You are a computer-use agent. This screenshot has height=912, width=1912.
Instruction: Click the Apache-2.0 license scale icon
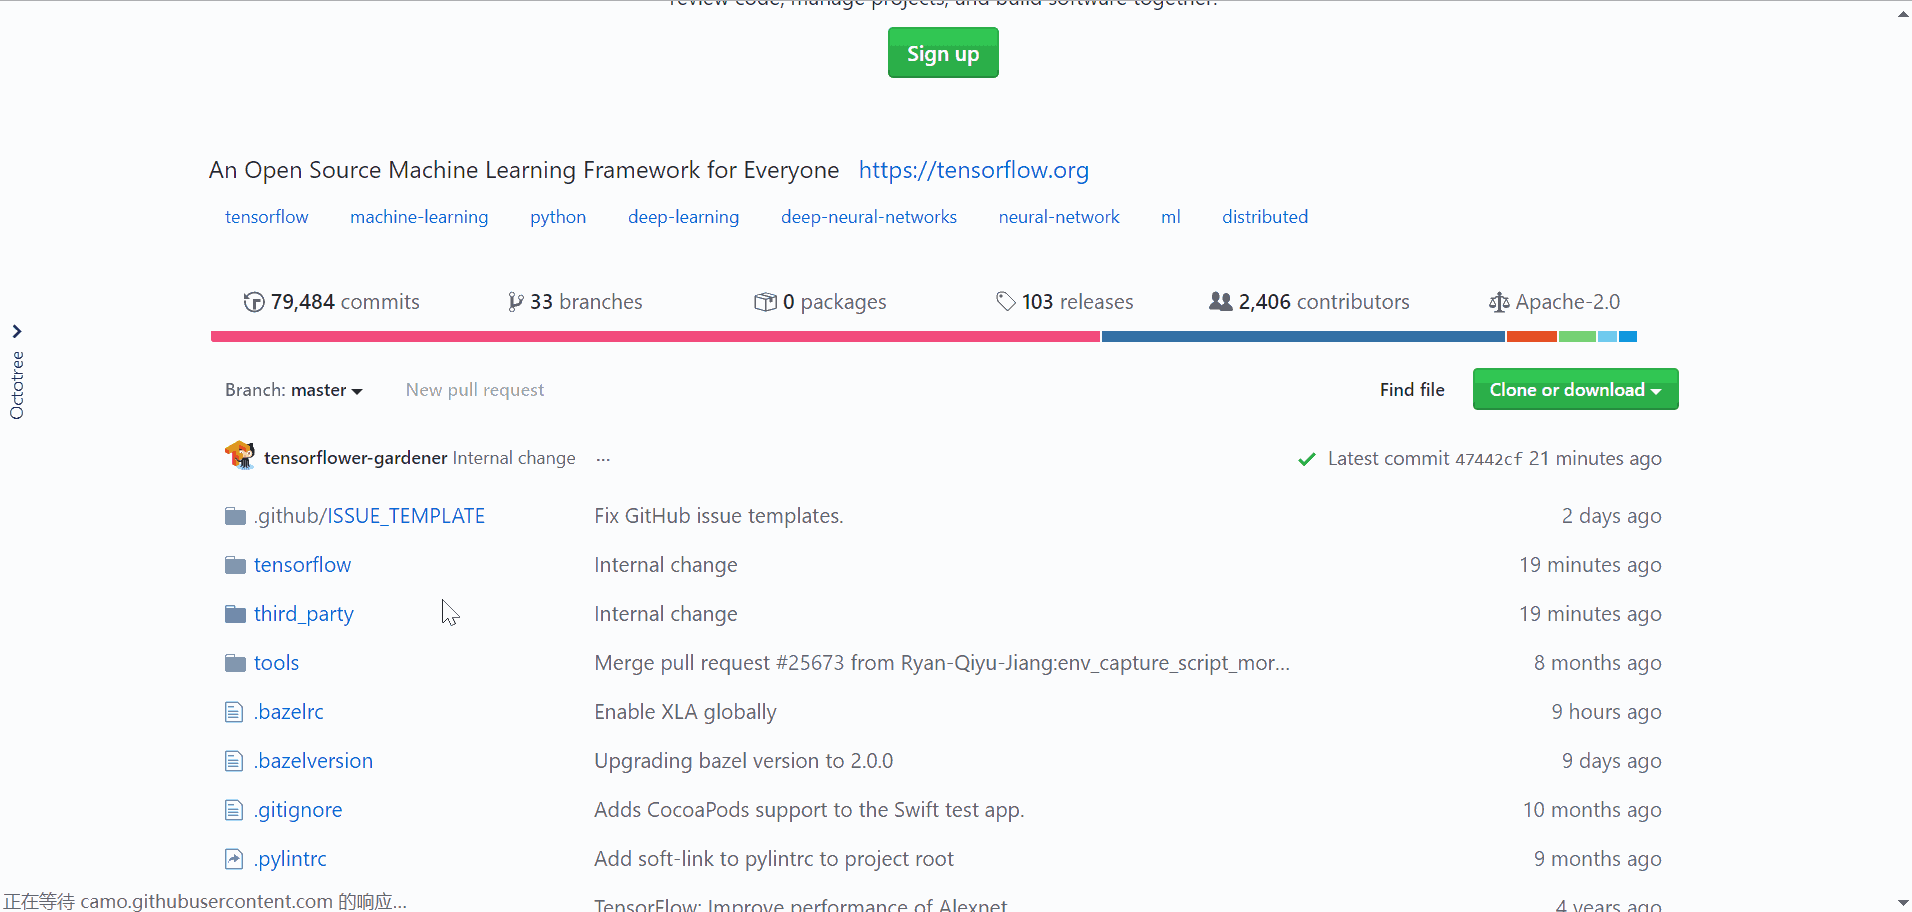1499,302
